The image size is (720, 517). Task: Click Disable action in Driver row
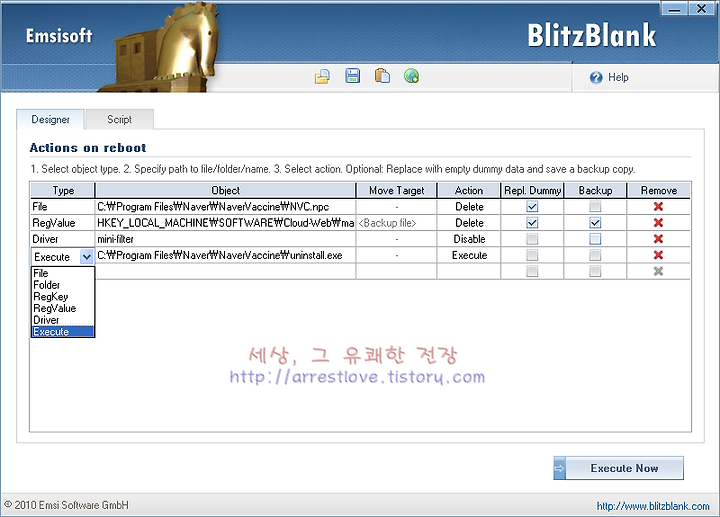point(469,239)
